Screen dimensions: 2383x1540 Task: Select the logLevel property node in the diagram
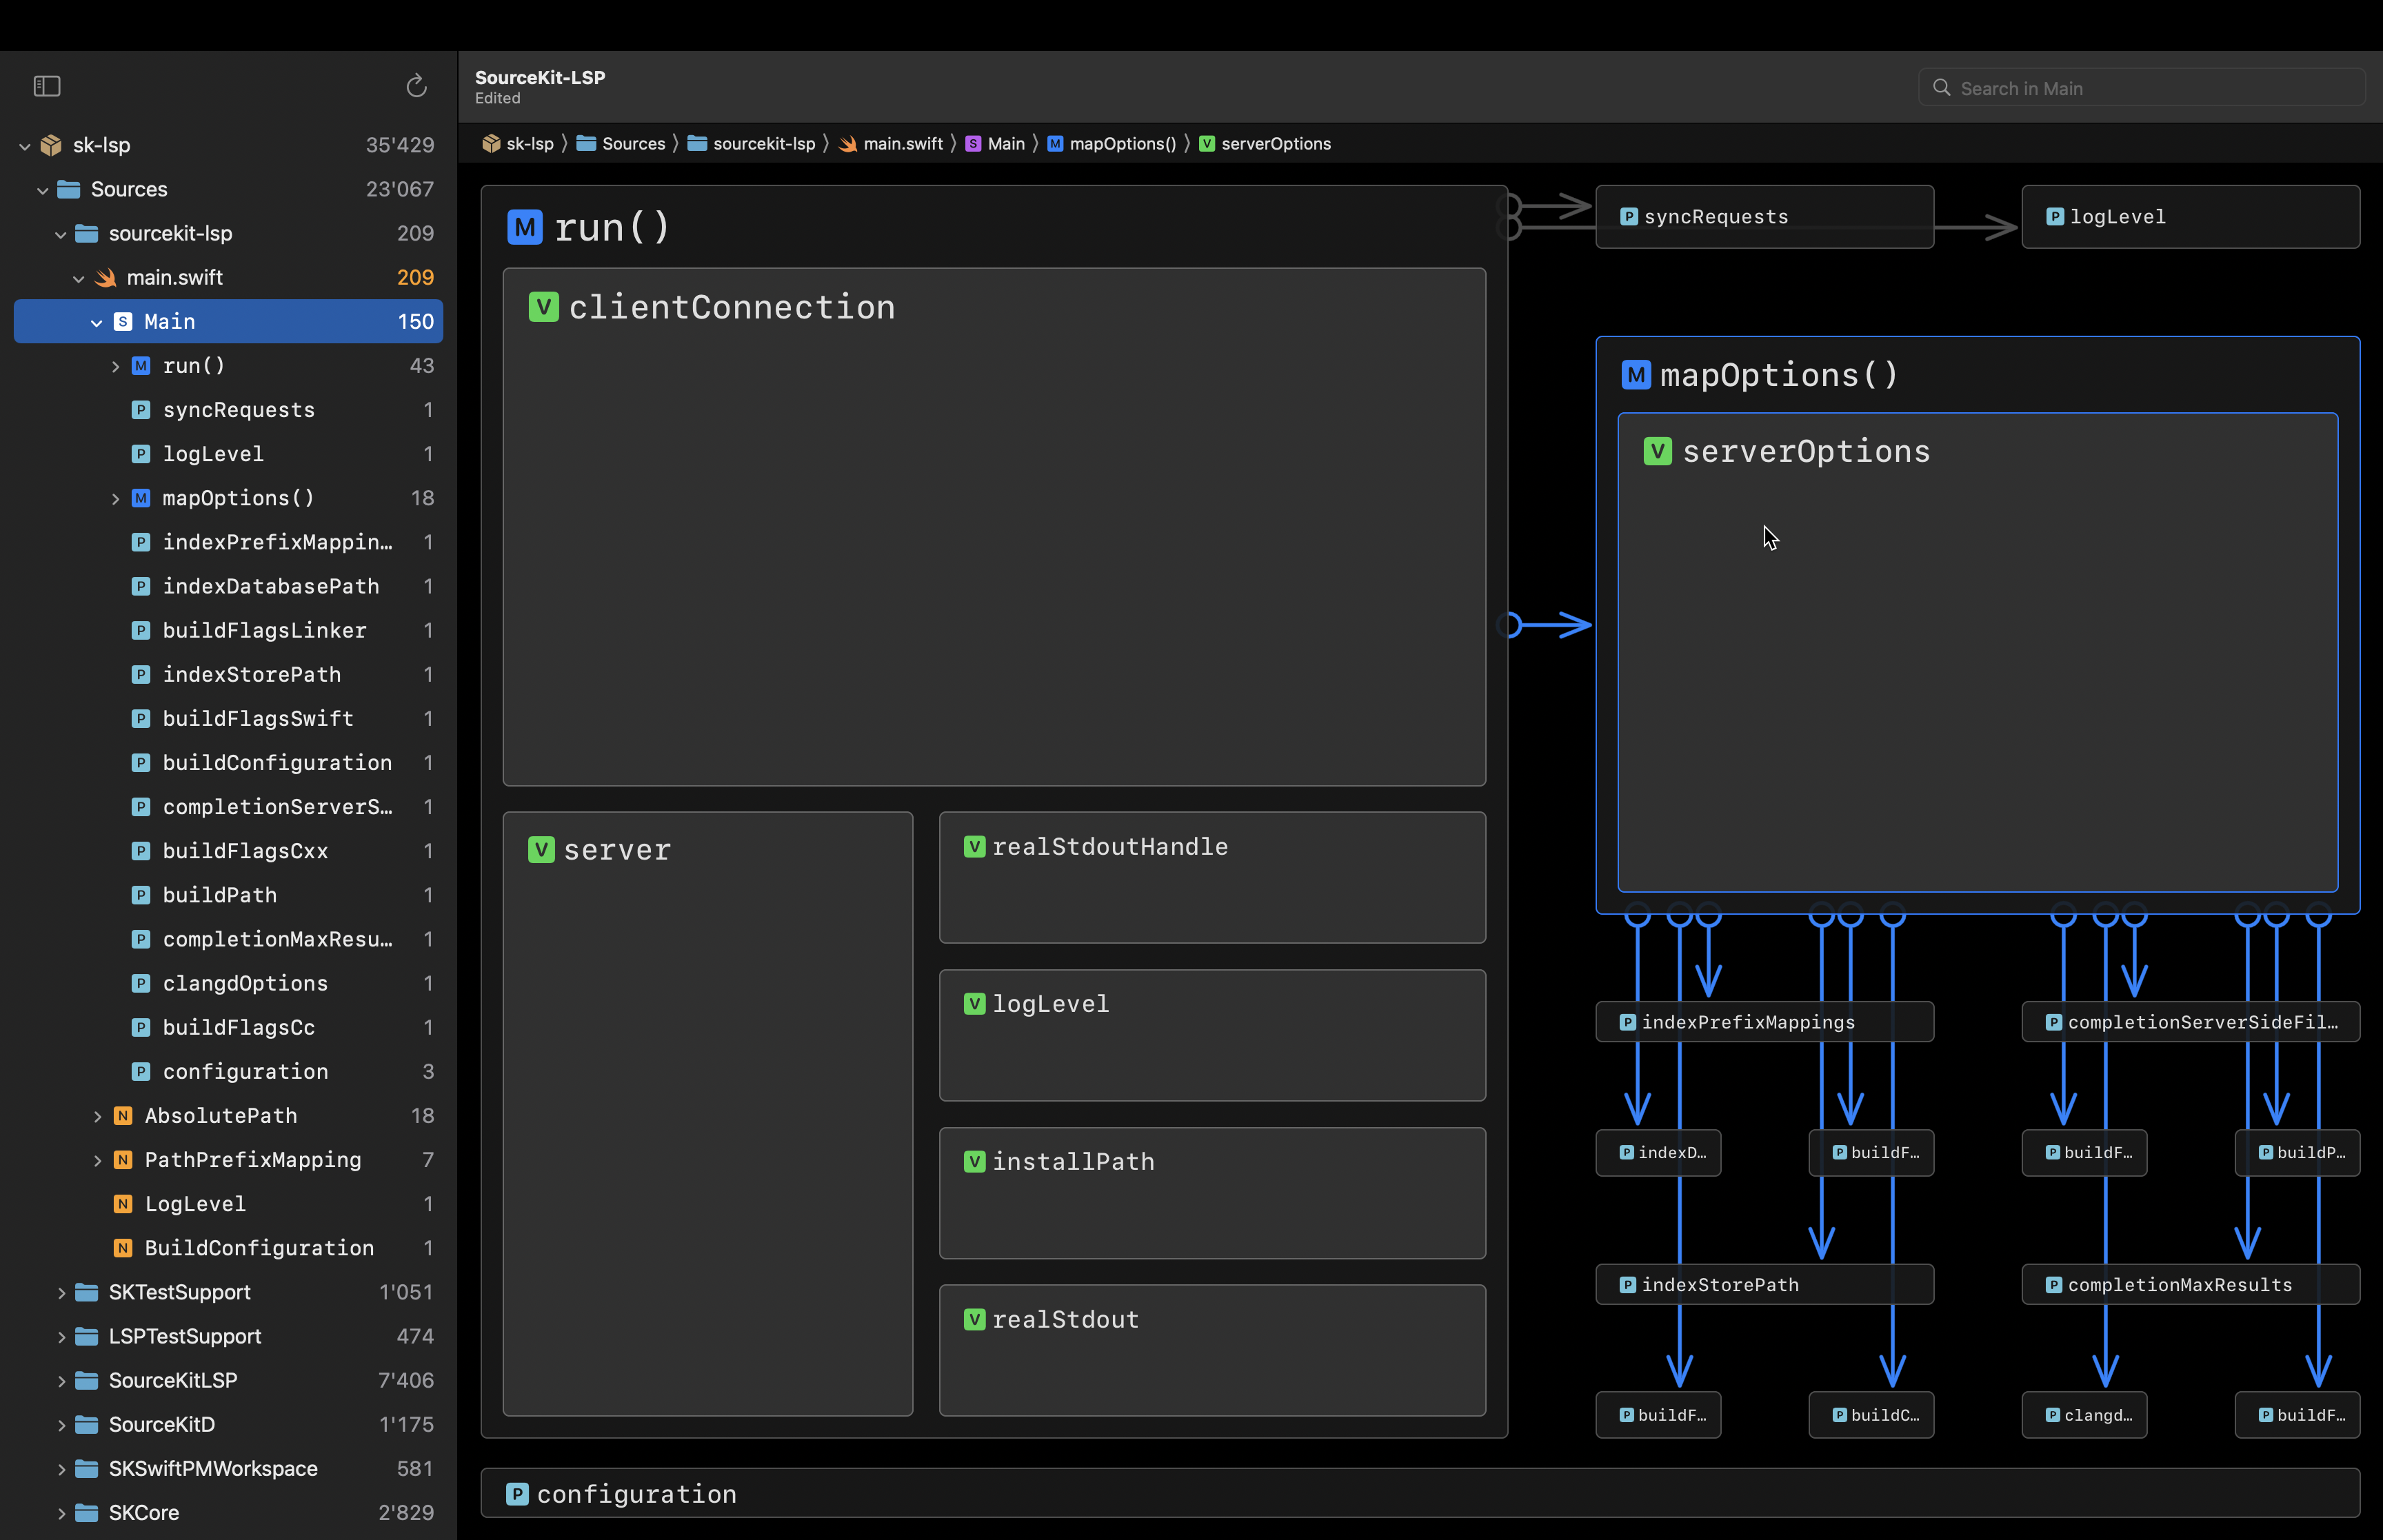(2190, 217)
